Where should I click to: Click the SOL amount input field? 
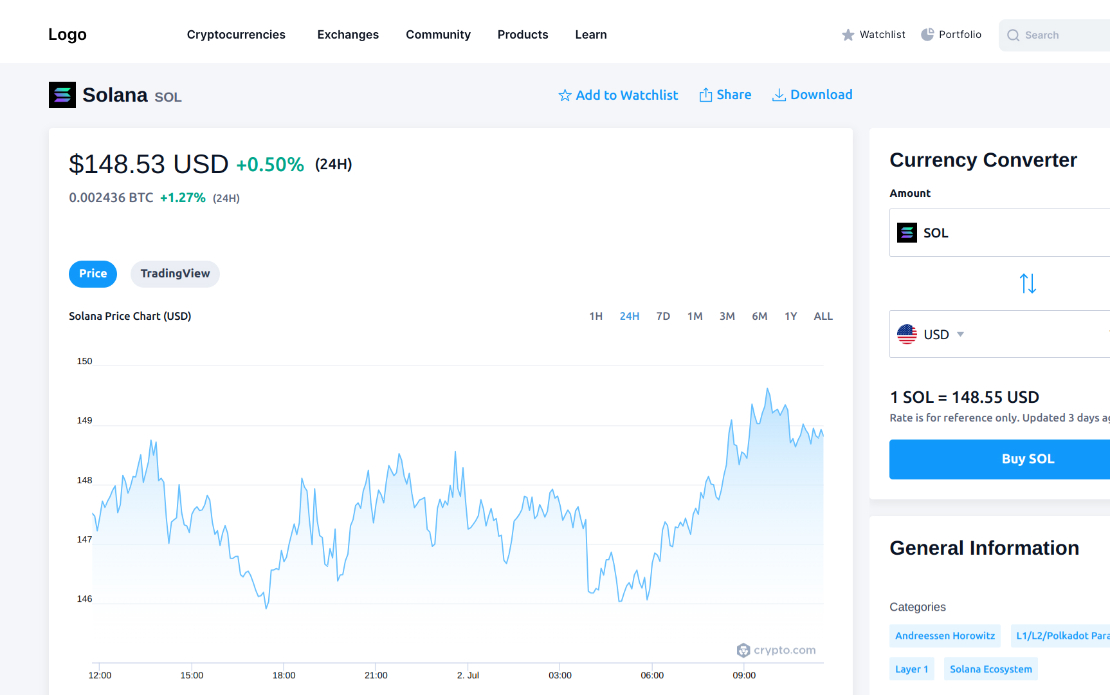(1000, 232)
